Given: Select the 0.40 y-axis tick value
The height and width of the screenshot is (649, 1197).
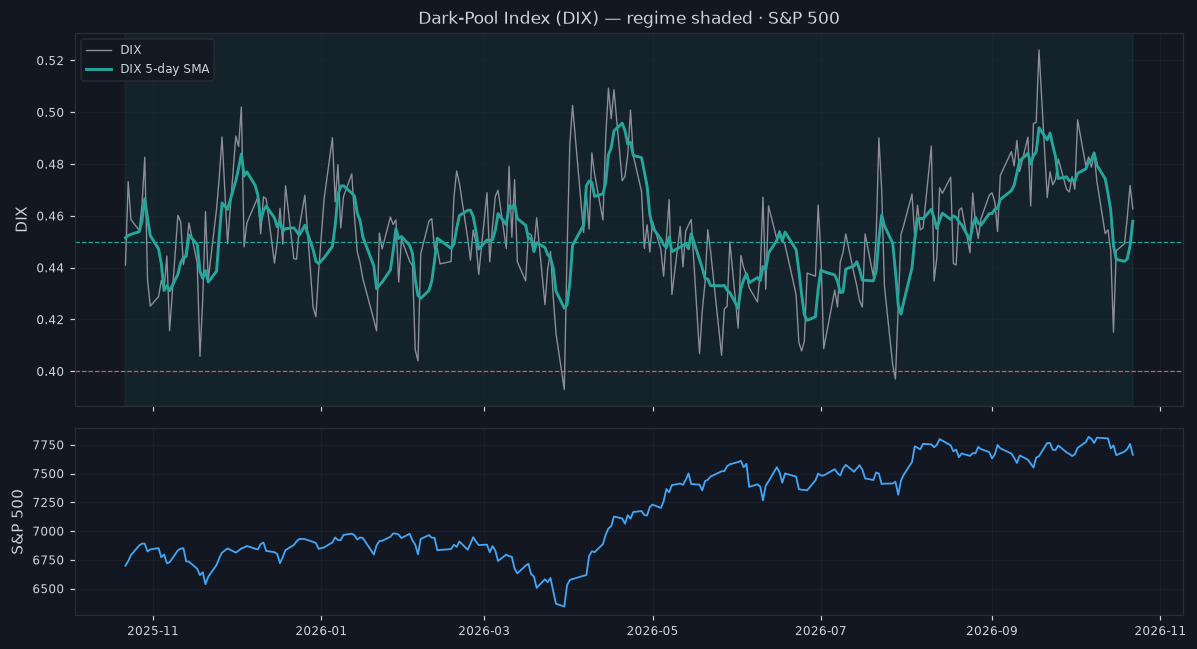Looking at the screenshot, I should [x=50, y=372].
